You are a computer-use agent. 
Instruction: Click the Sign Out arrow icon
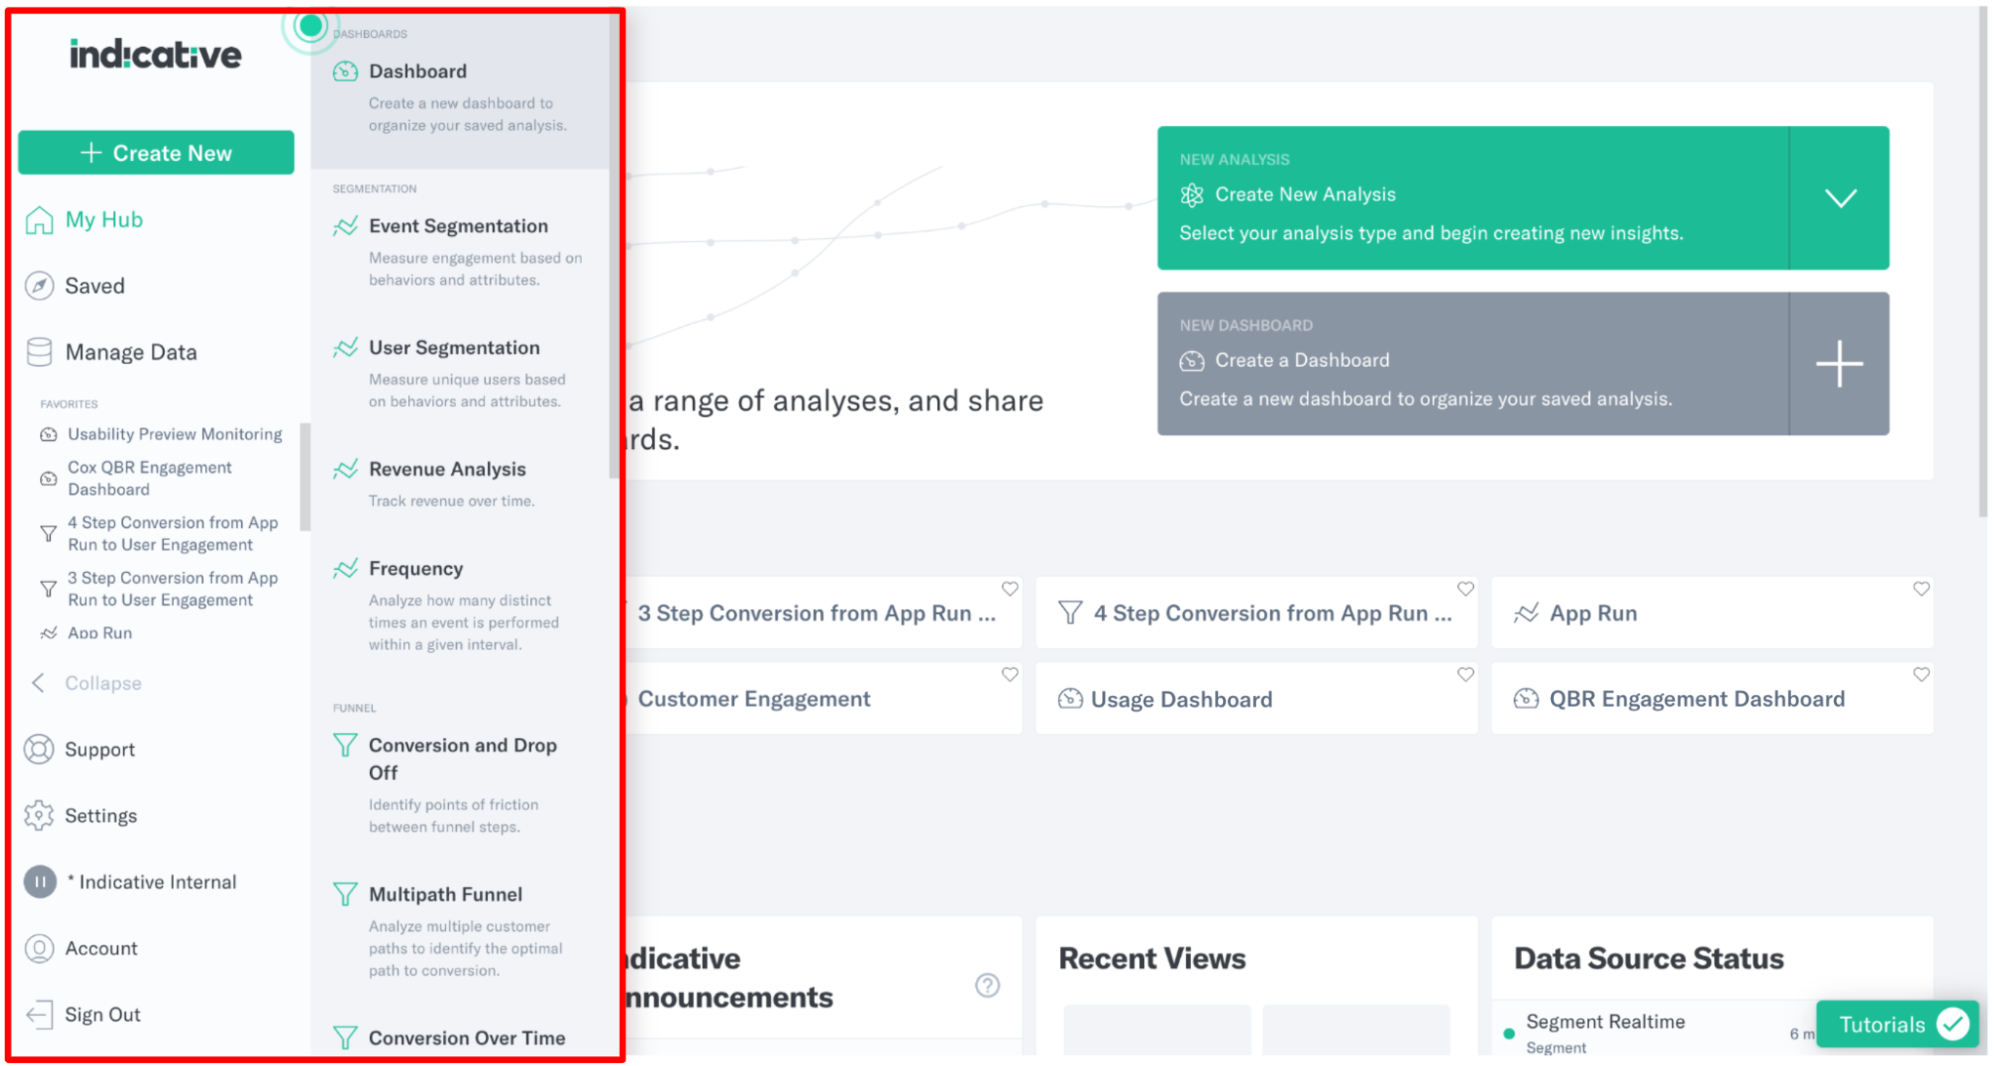(39, 1014)
